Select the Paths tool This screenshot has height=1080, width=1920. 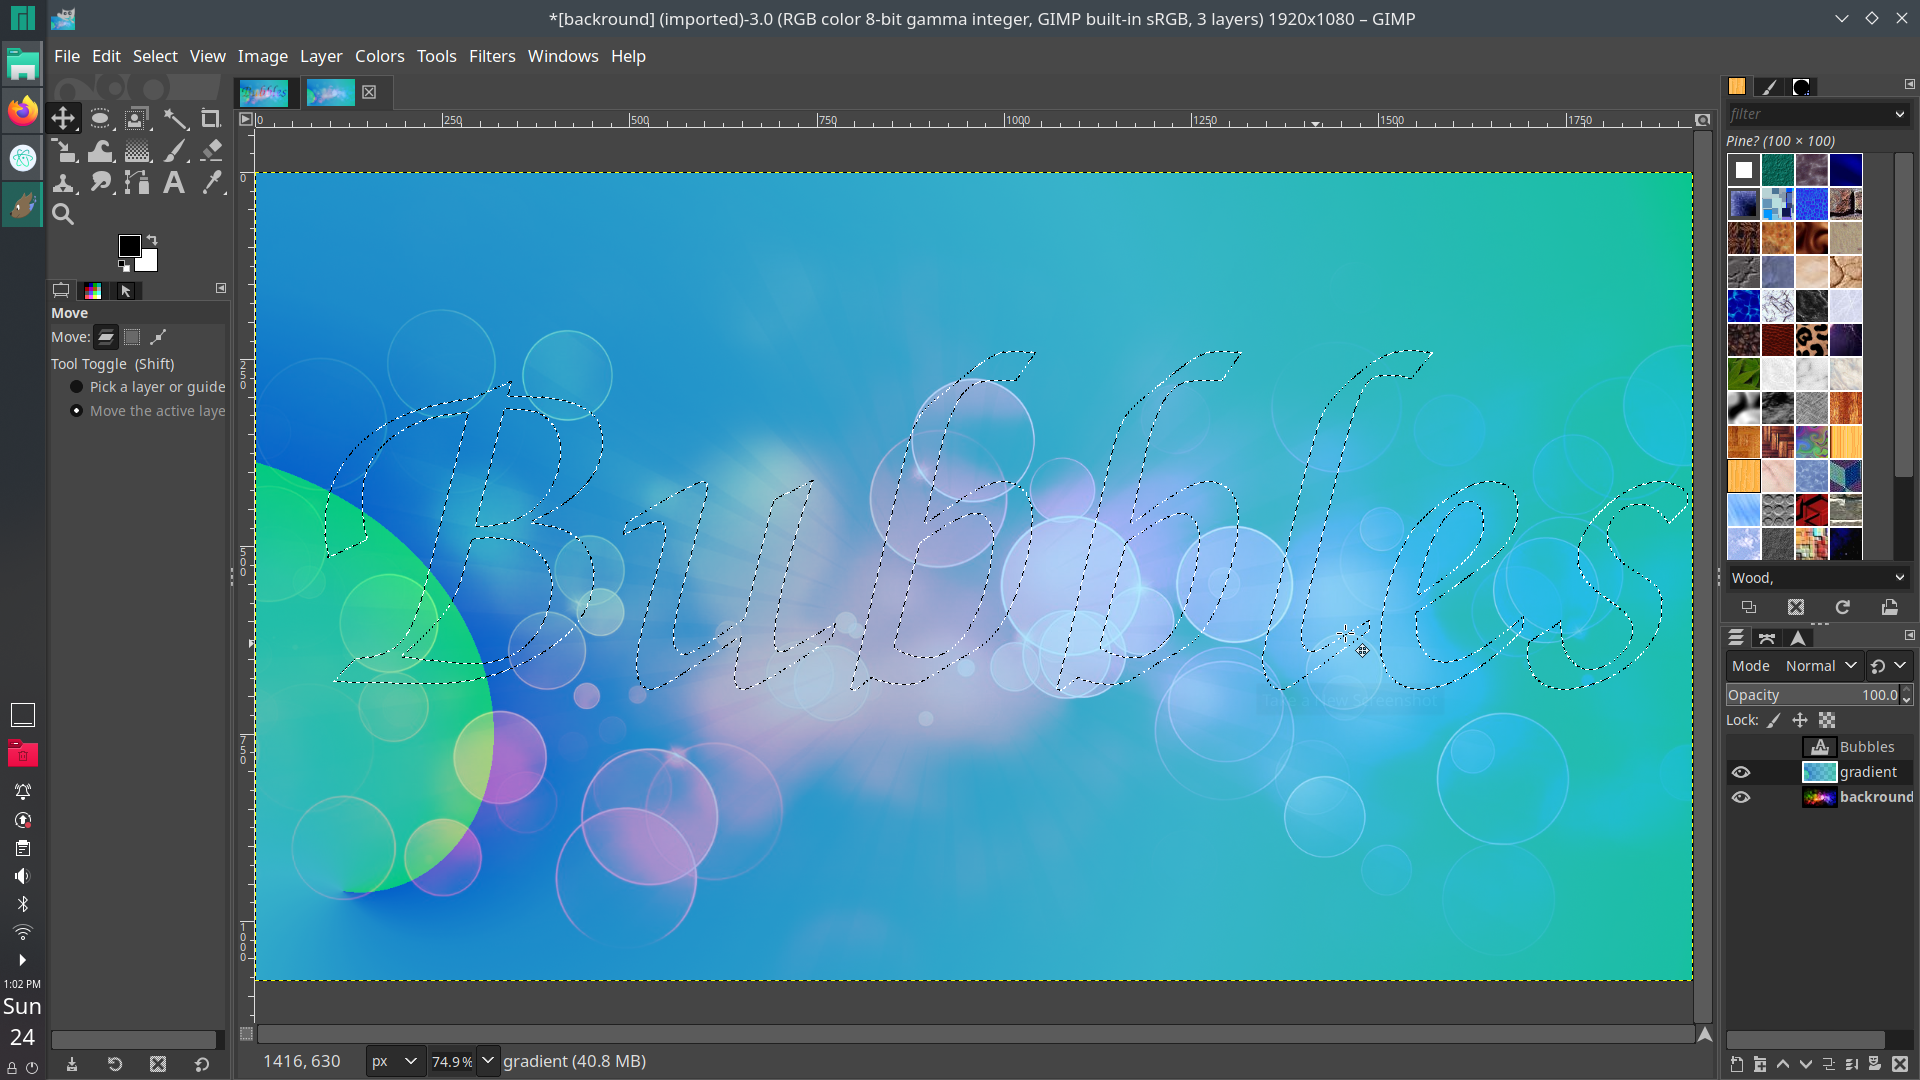click(x=137, y=182)
